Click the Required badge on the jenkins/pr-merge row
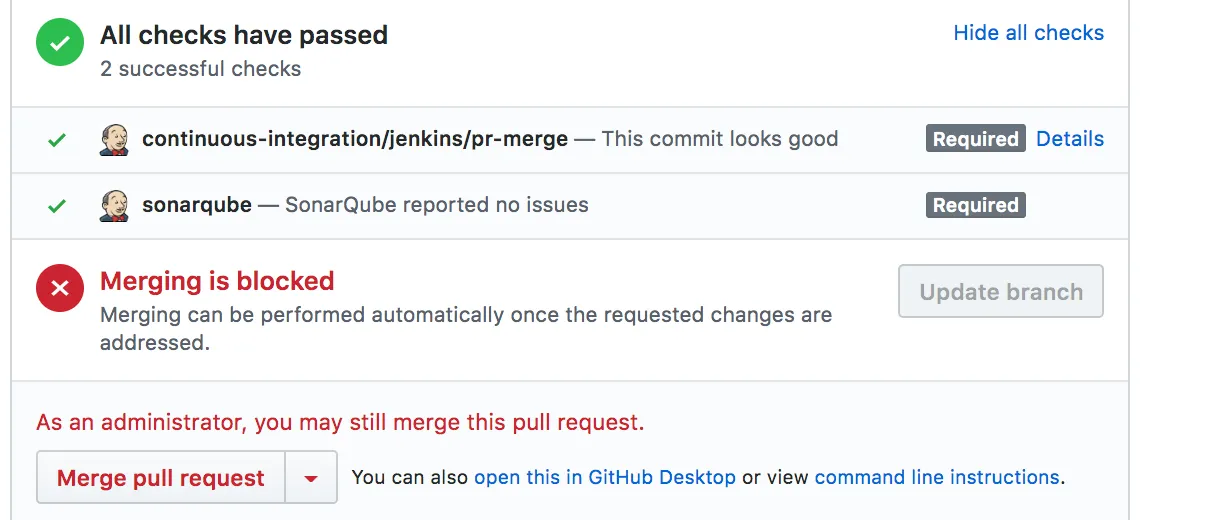The height and width of the screenshot is (520, 1206). pyautogui.click(x=975, y=140)
